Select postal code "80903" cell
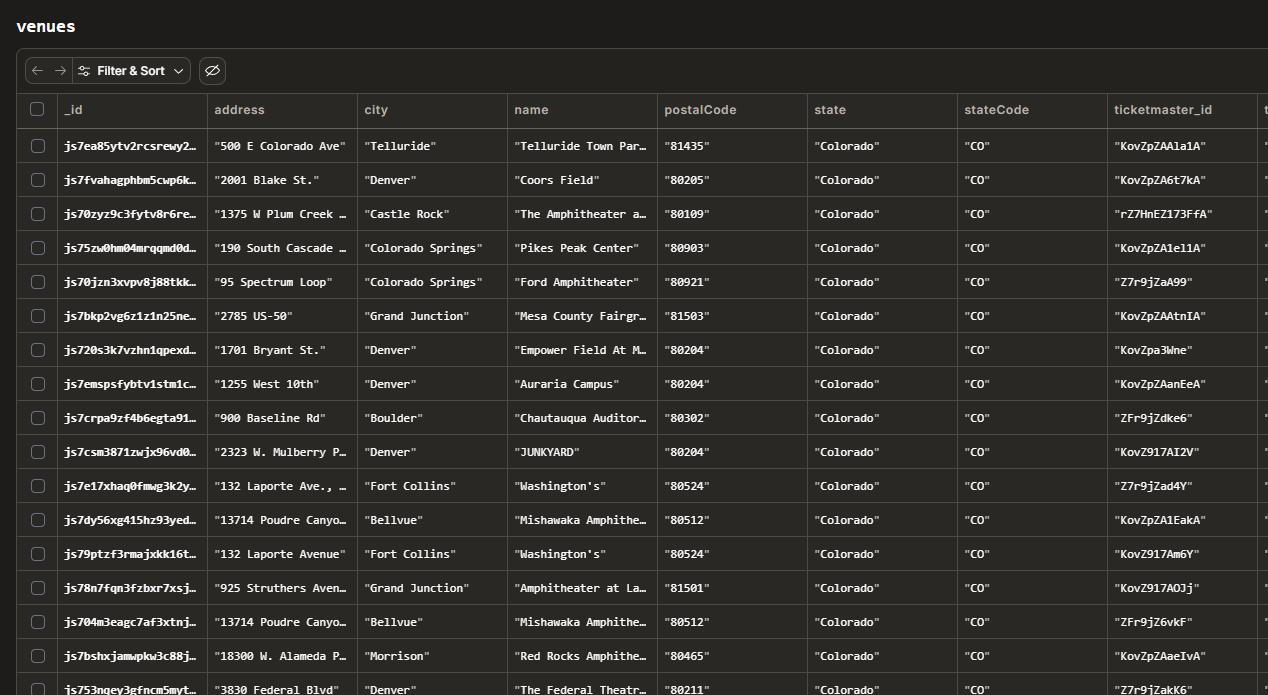Image resolution: width=1268 pixels, height=695 pixels. [732, 248]
